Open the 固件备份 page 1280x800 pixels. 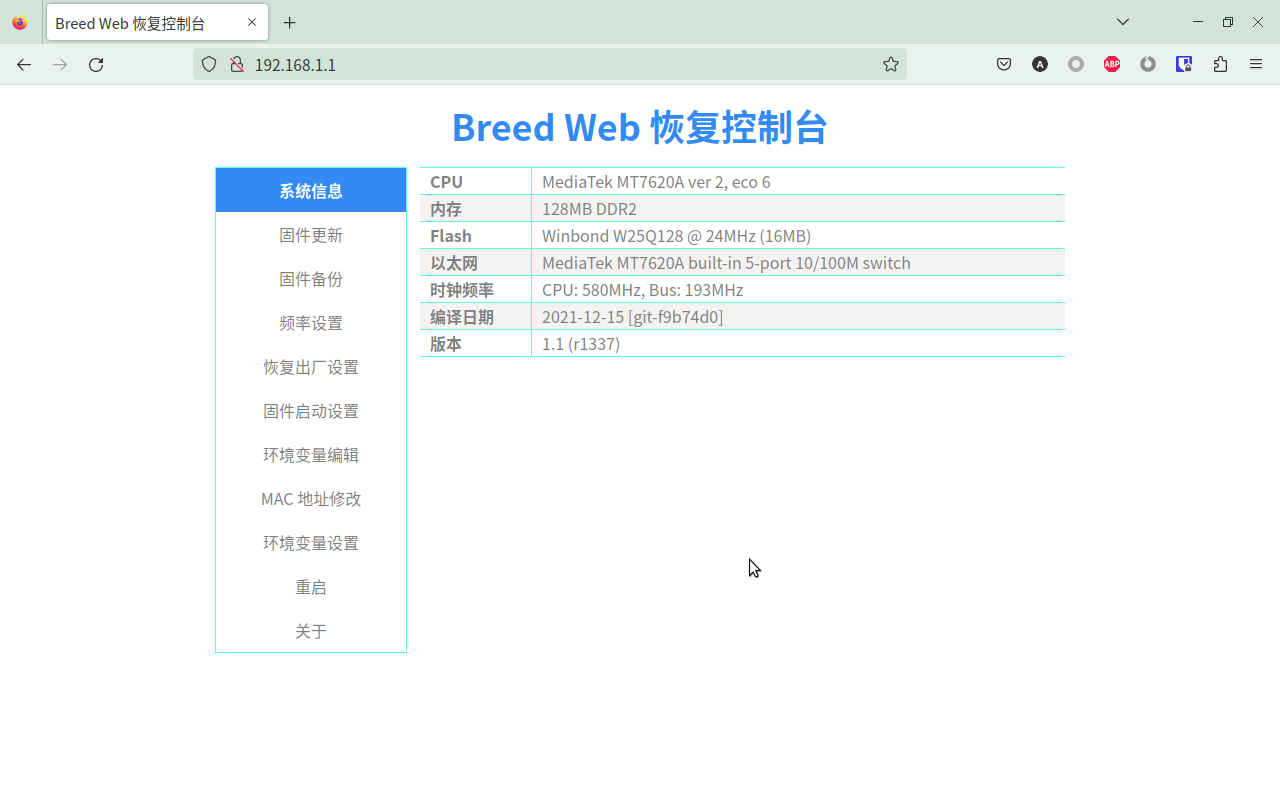pyautogui.click(x=311, y=279)
